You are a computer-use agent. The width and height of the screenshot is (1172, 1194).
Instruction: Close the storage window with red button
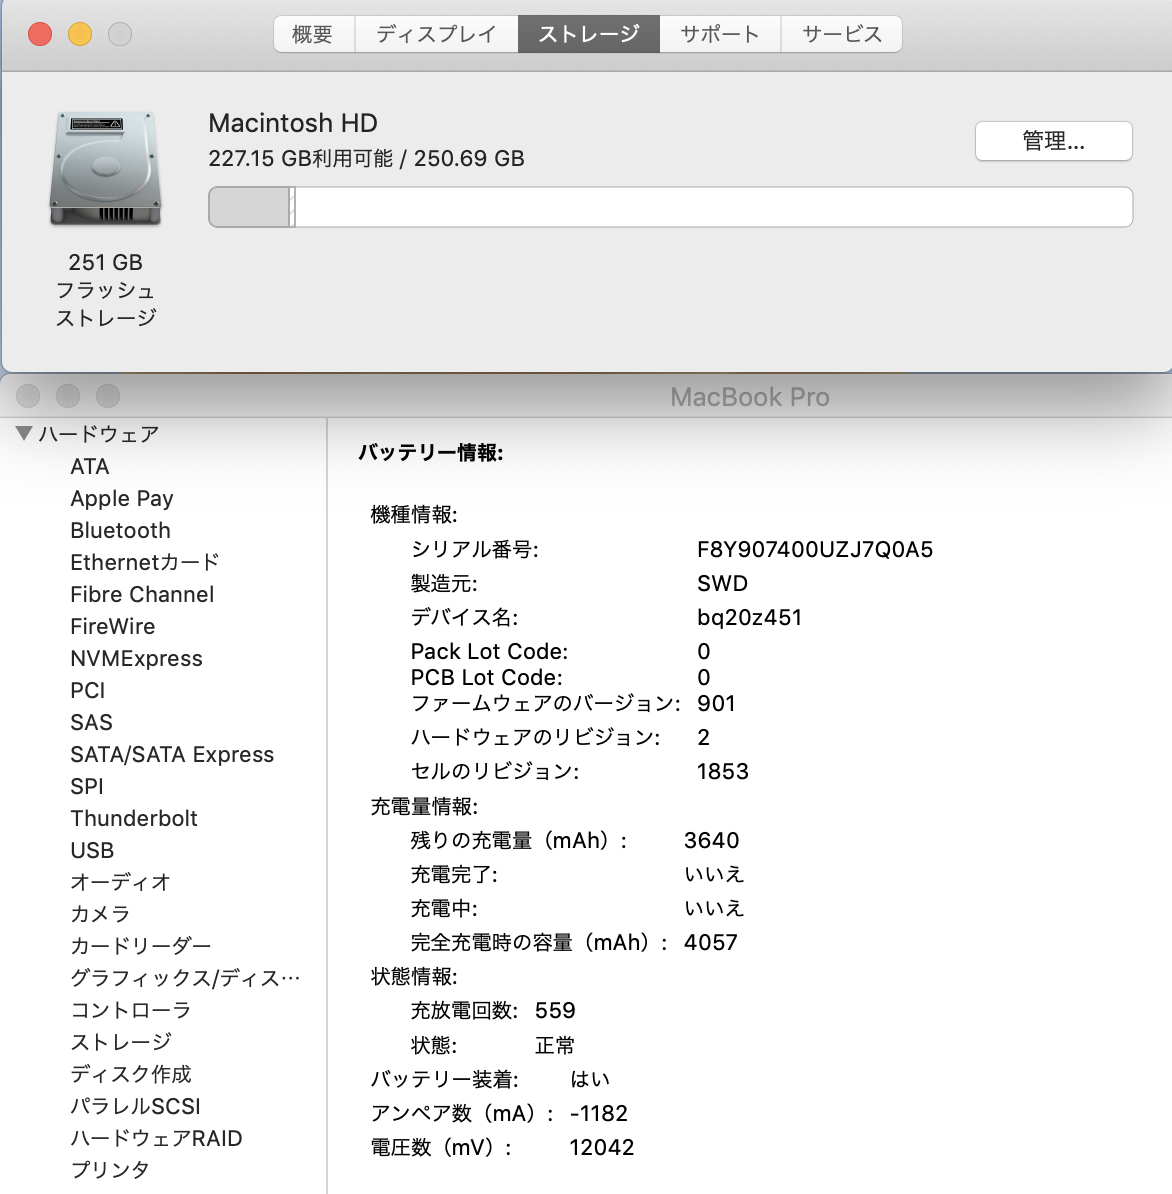point(40,34)
